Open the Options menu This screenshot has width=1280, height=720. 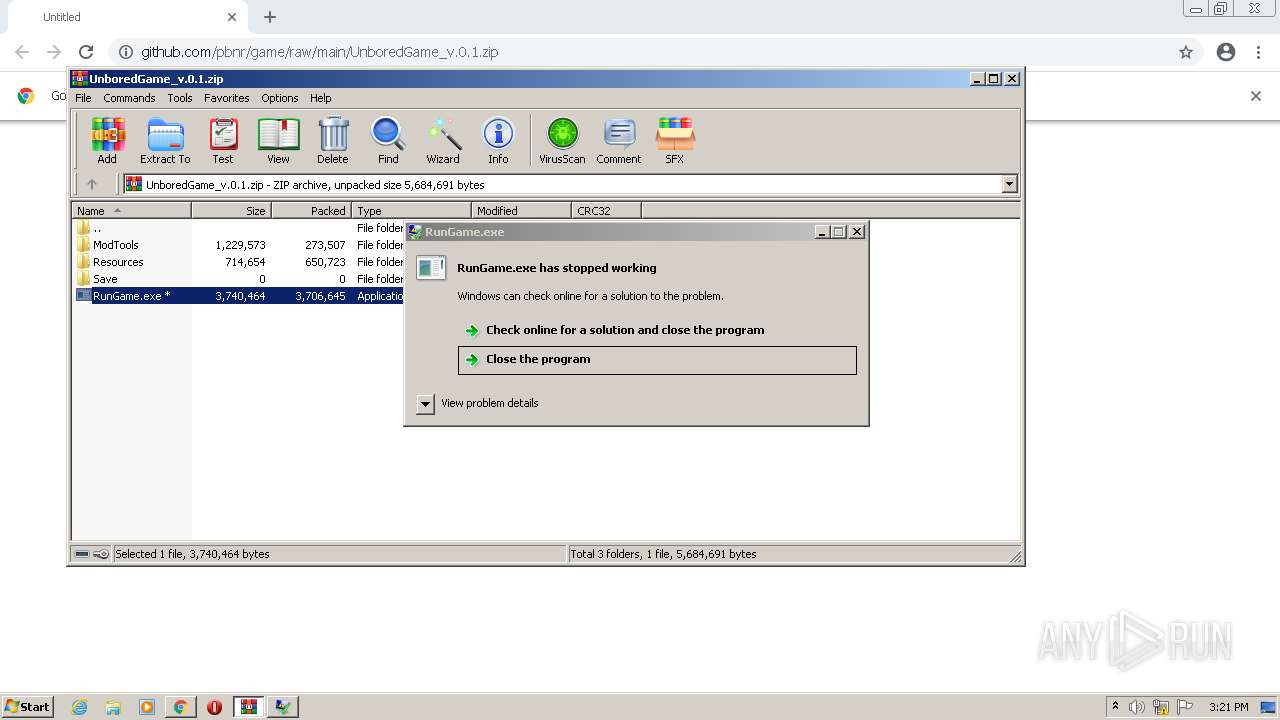pyautogui.click(x=280, y=98)
